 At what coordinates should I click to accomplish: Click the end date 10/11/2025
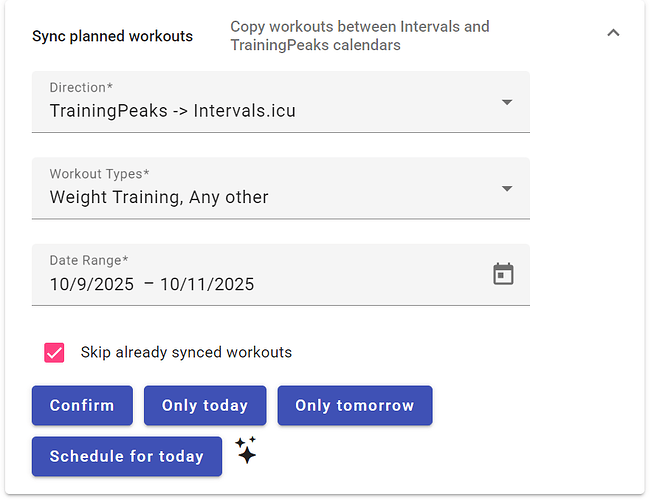click(207, 284)
